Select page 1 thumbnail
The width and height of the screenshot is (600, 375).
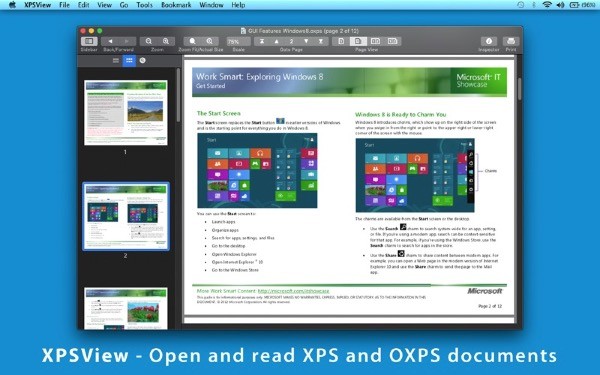point(126,112)
